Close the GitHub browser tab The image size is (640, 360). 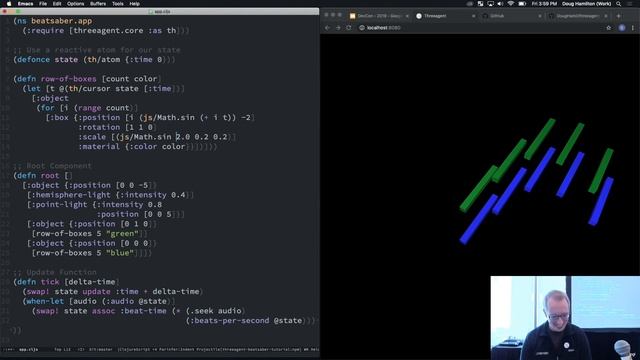tap(540, 16)
